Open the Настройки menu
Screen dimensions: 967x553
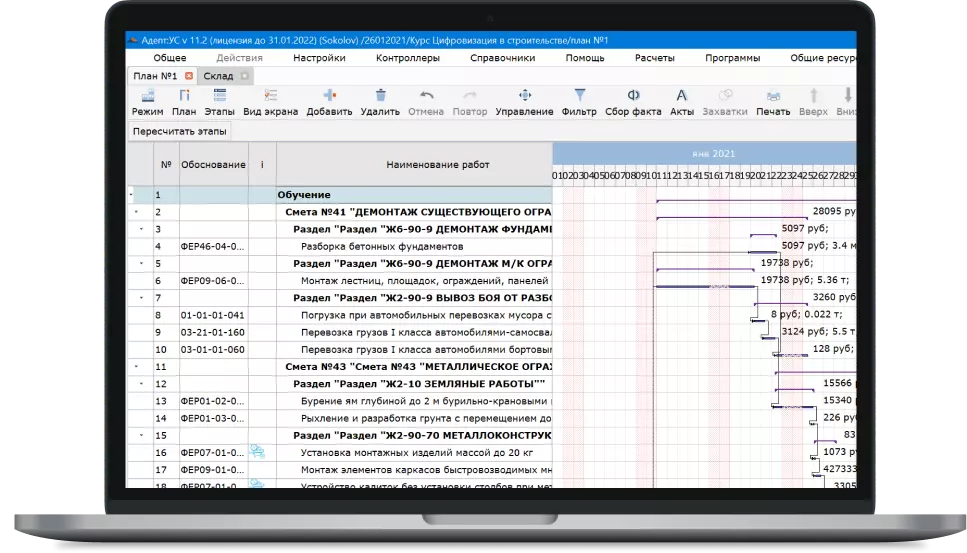319,58
